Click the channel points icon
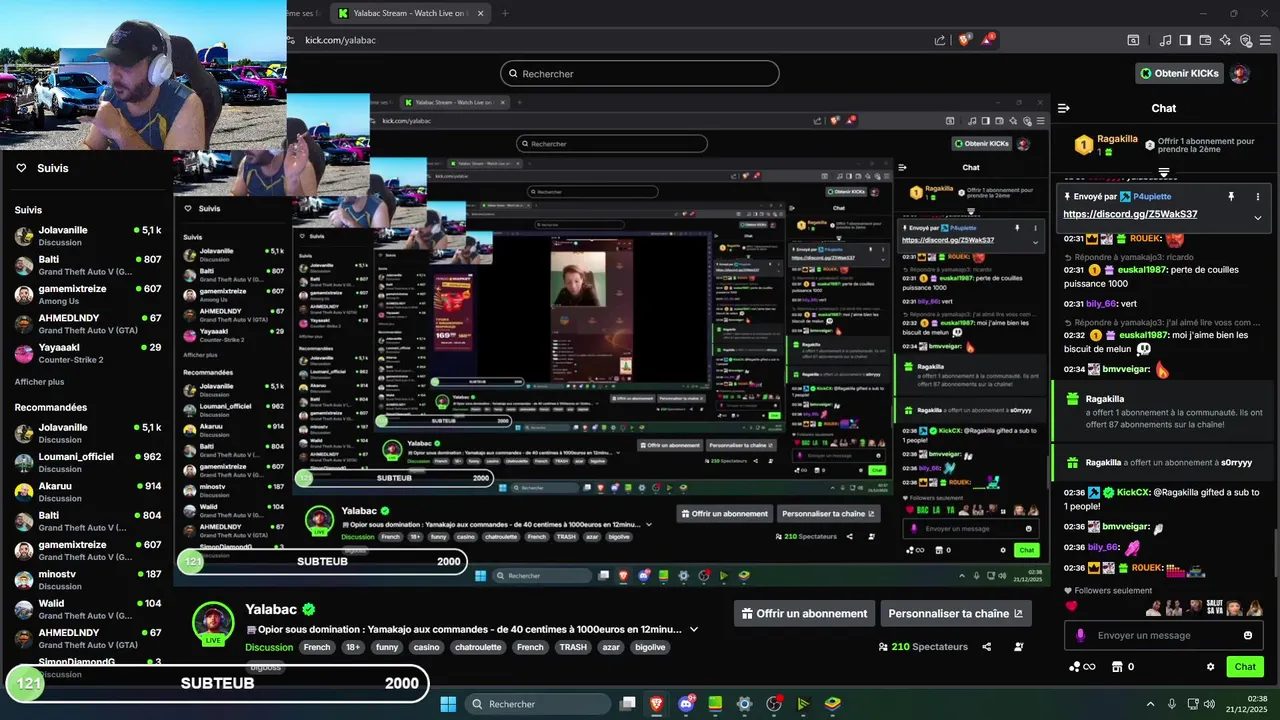The image size is (1280, 720). pyautogui.click(x=1075, y=667)
